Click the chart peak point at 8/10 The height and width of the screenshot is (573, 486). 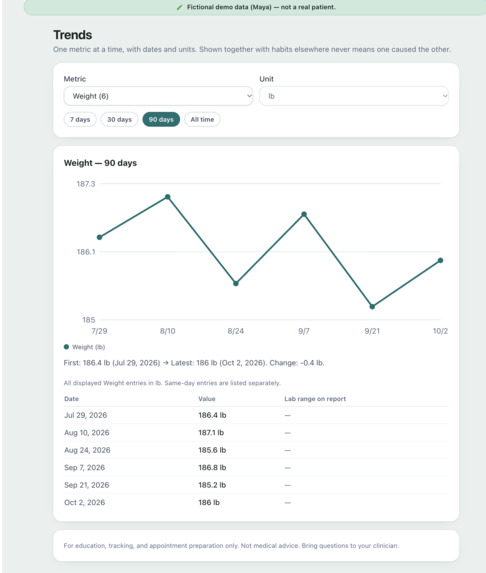coord(167,197)
